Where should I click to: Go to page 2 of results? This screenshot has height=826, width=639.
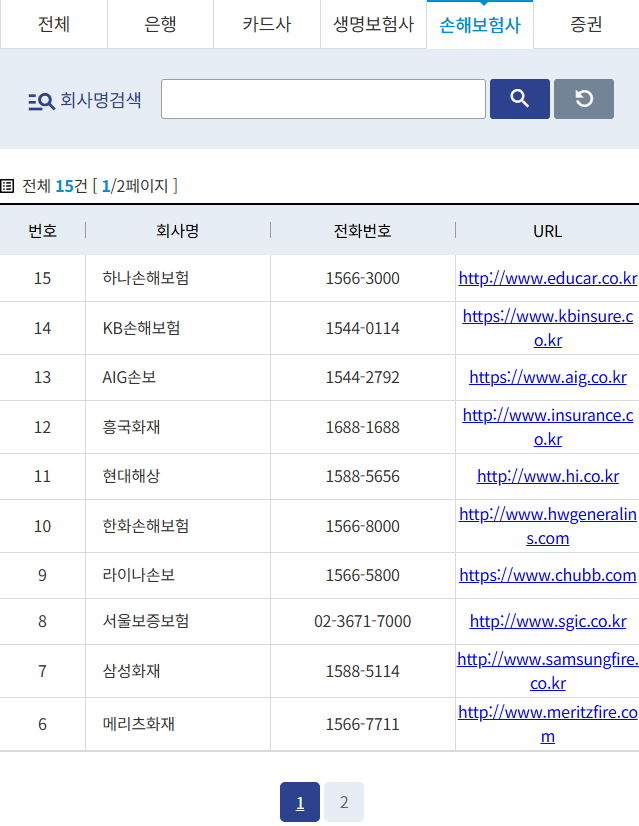point(344,802)
